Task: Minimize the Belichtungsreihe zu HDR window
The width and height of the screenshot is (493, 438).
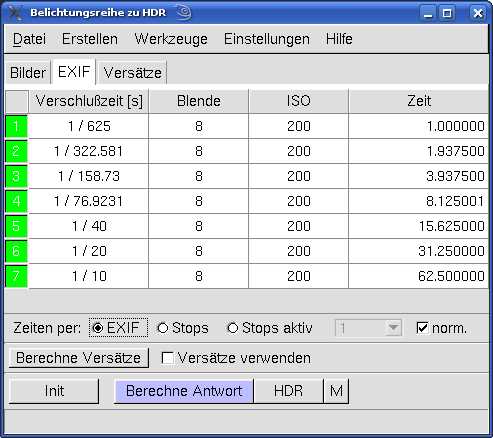Action: click(428, 13)
